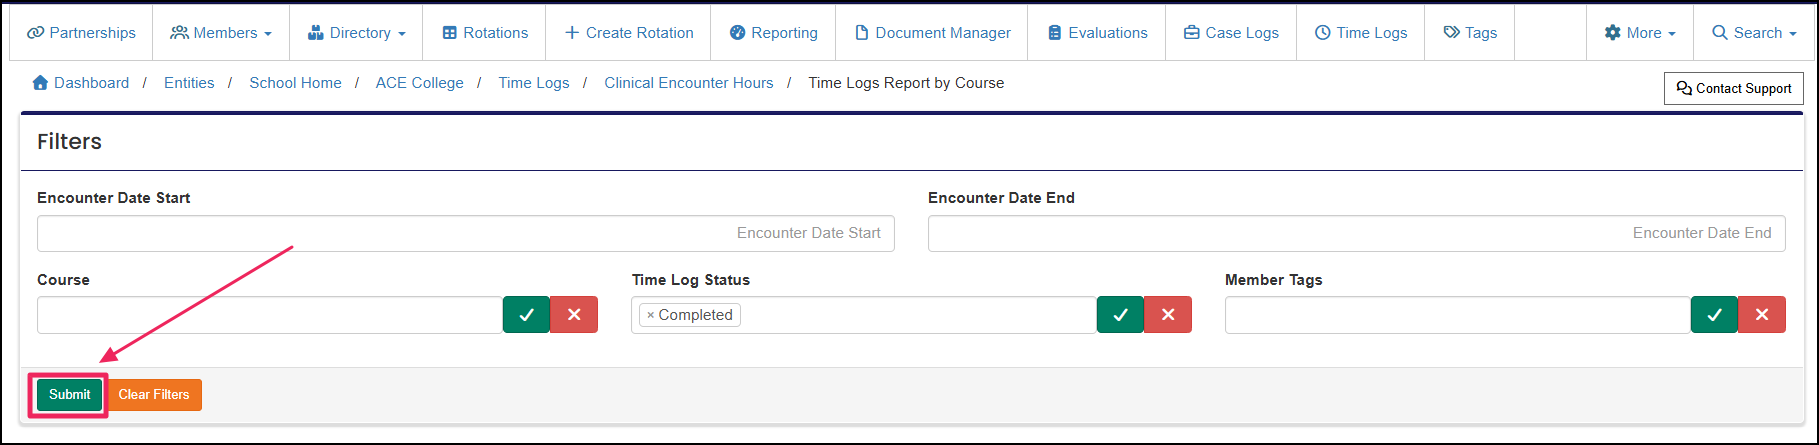Click the Document Manager file icon

tap(862, 33)
